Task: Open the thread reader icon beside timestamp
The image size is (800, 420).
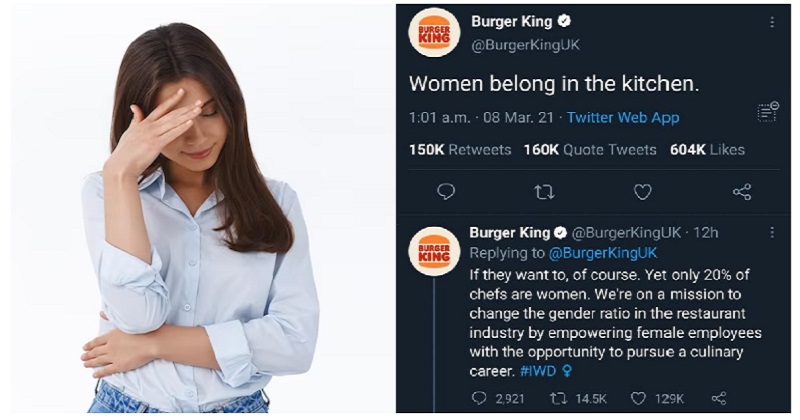Action: pyautogui.click(x=767, y=112)
